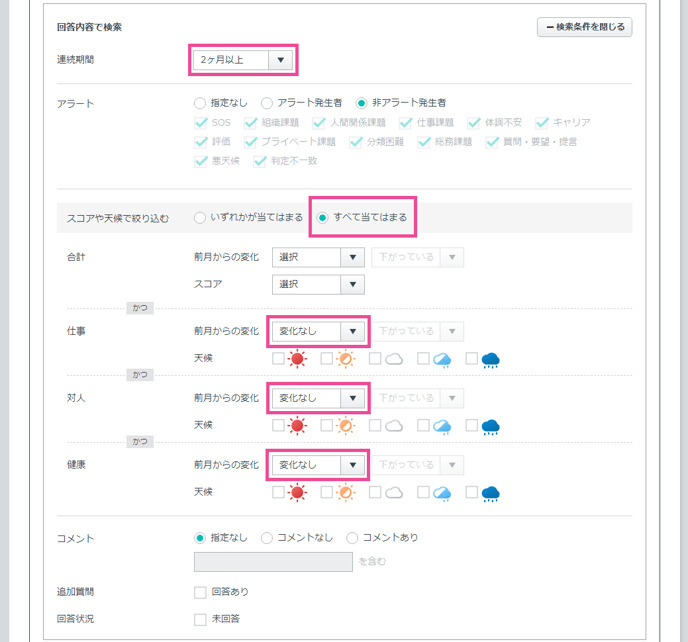Screen dimensions: 688x642
Task: Open the 合計 スコア 選択 dropdown
Action: click(318, 284)
